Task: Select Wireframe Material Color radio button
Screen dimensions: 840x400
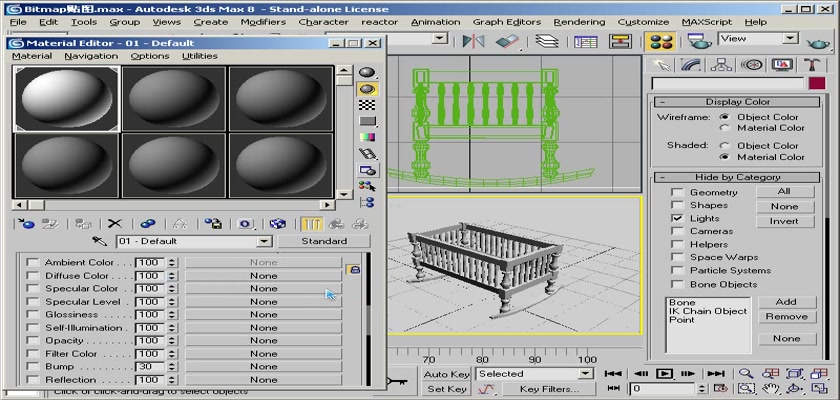Action: [725, 128]
